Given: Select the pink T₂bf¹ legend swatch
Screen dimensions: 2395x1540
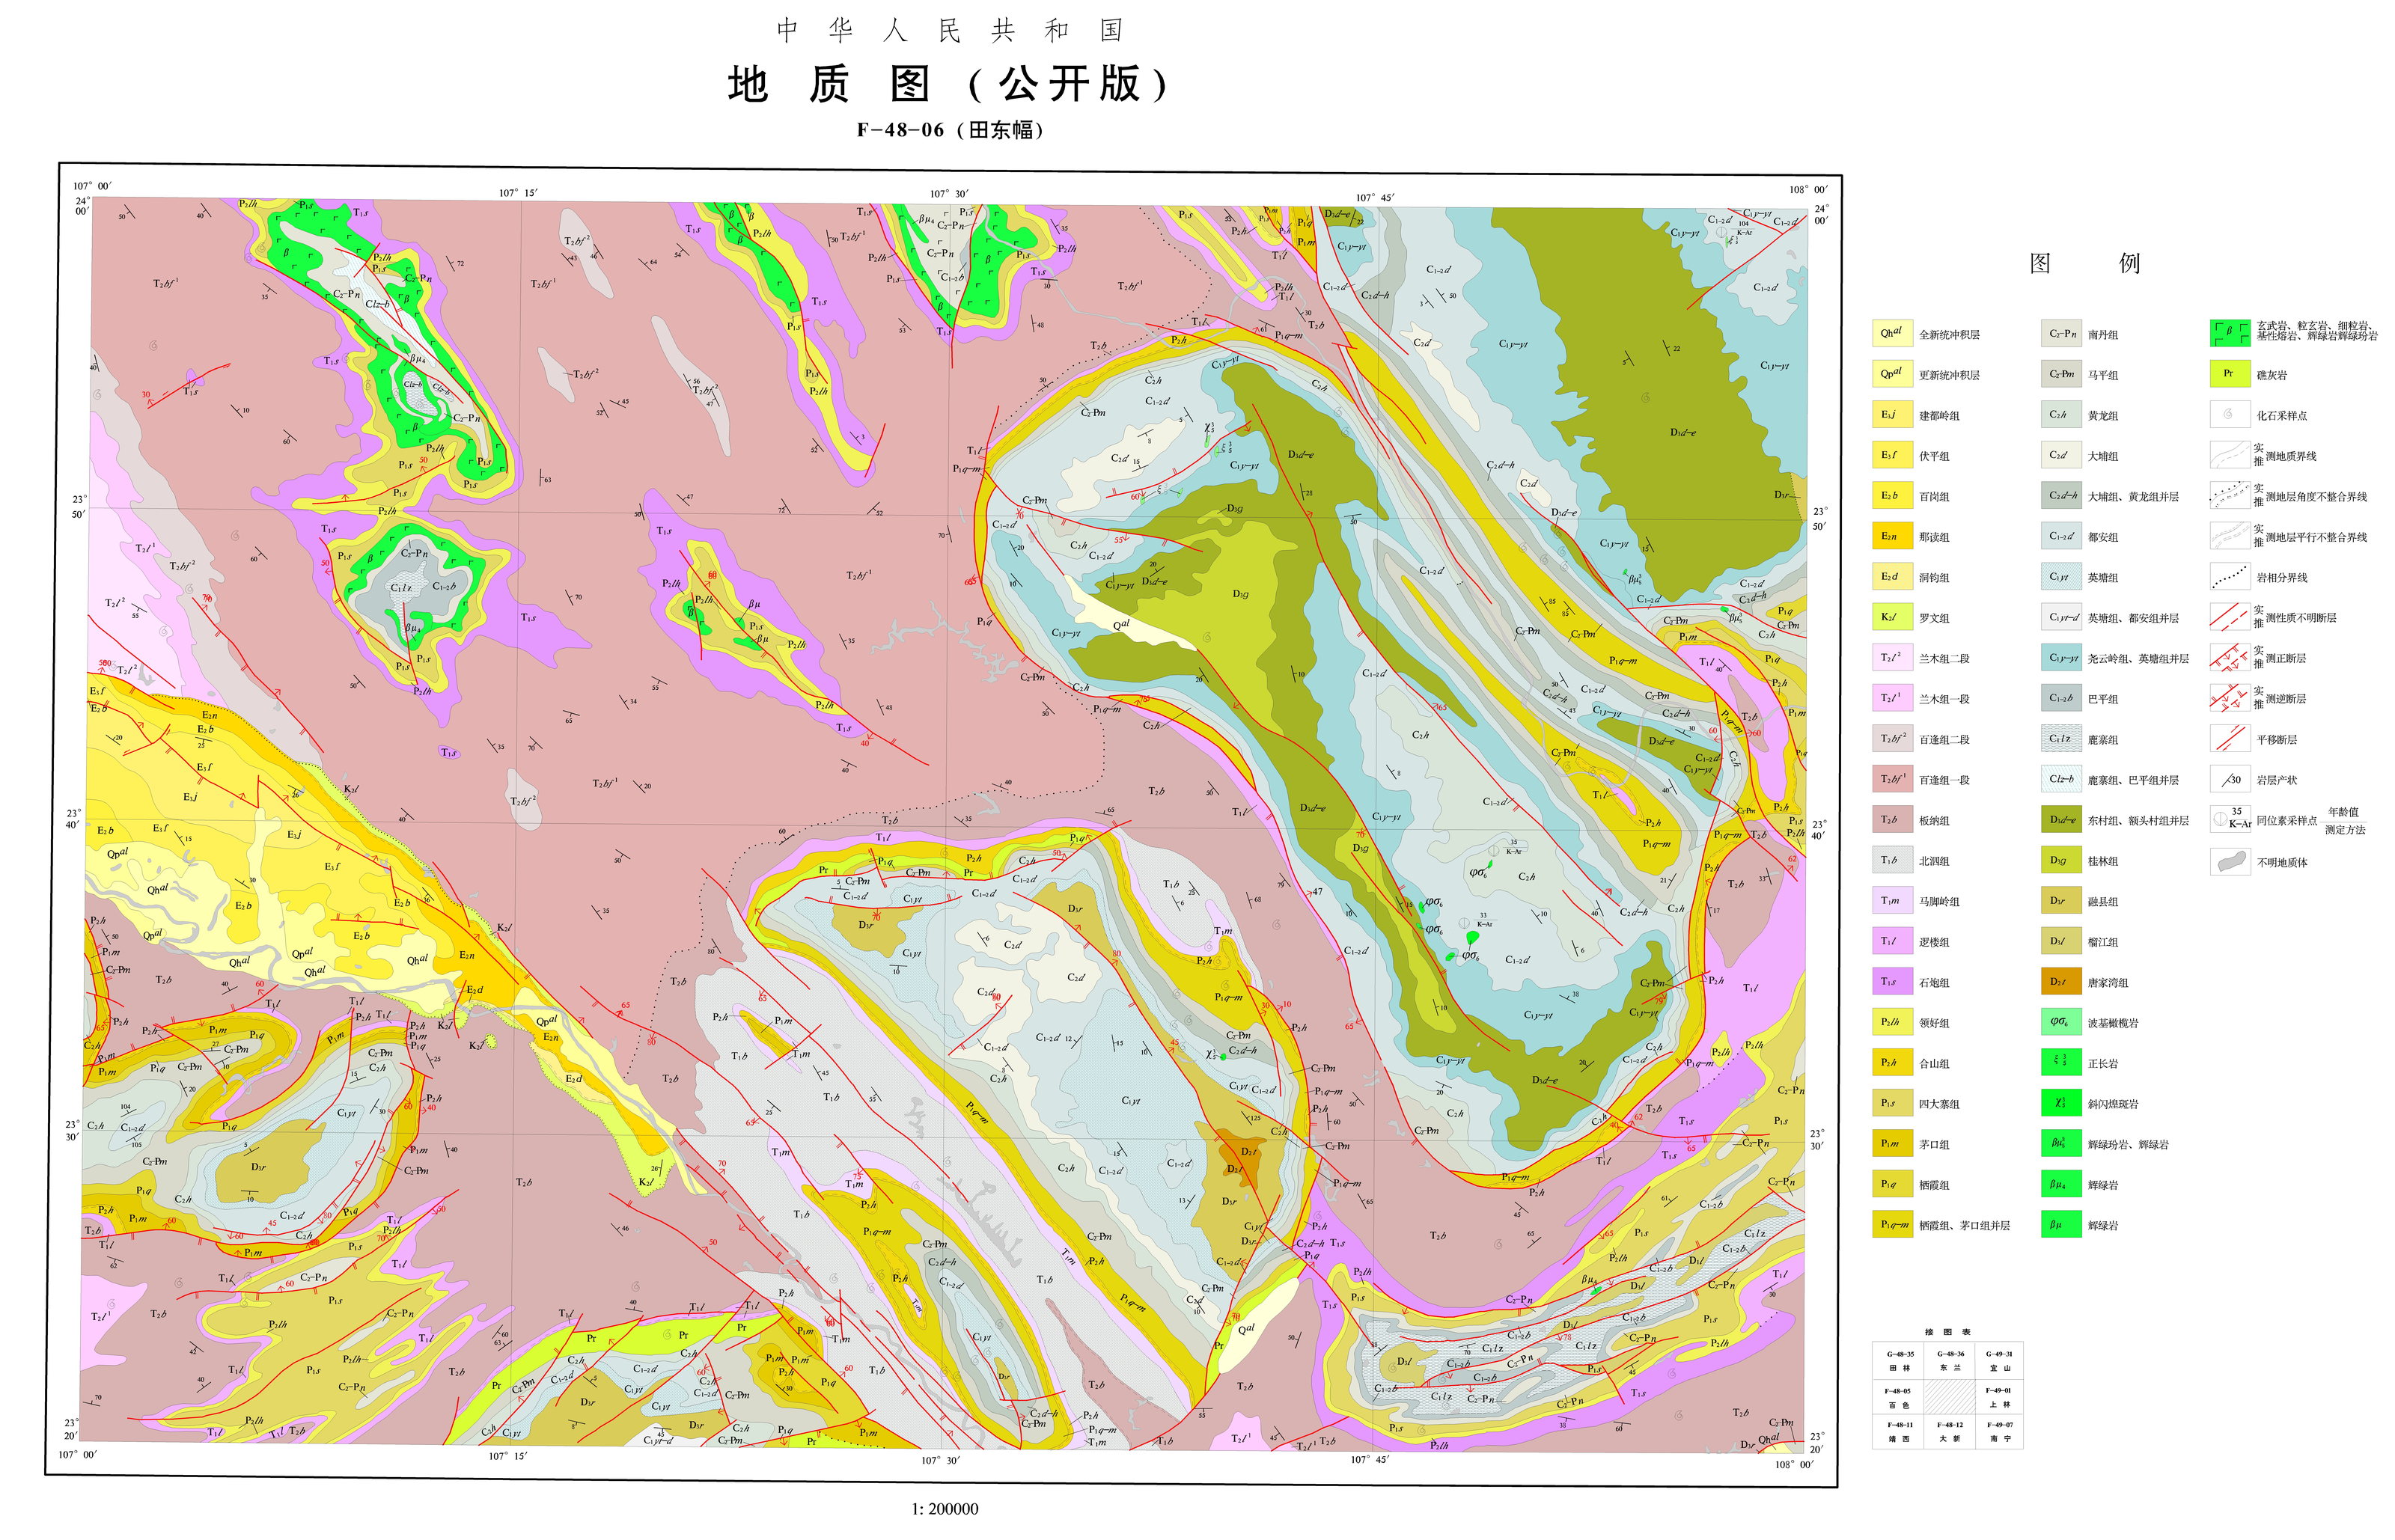Looking at the screenshot, I should pyautogui.click(x=1891, y=779).
